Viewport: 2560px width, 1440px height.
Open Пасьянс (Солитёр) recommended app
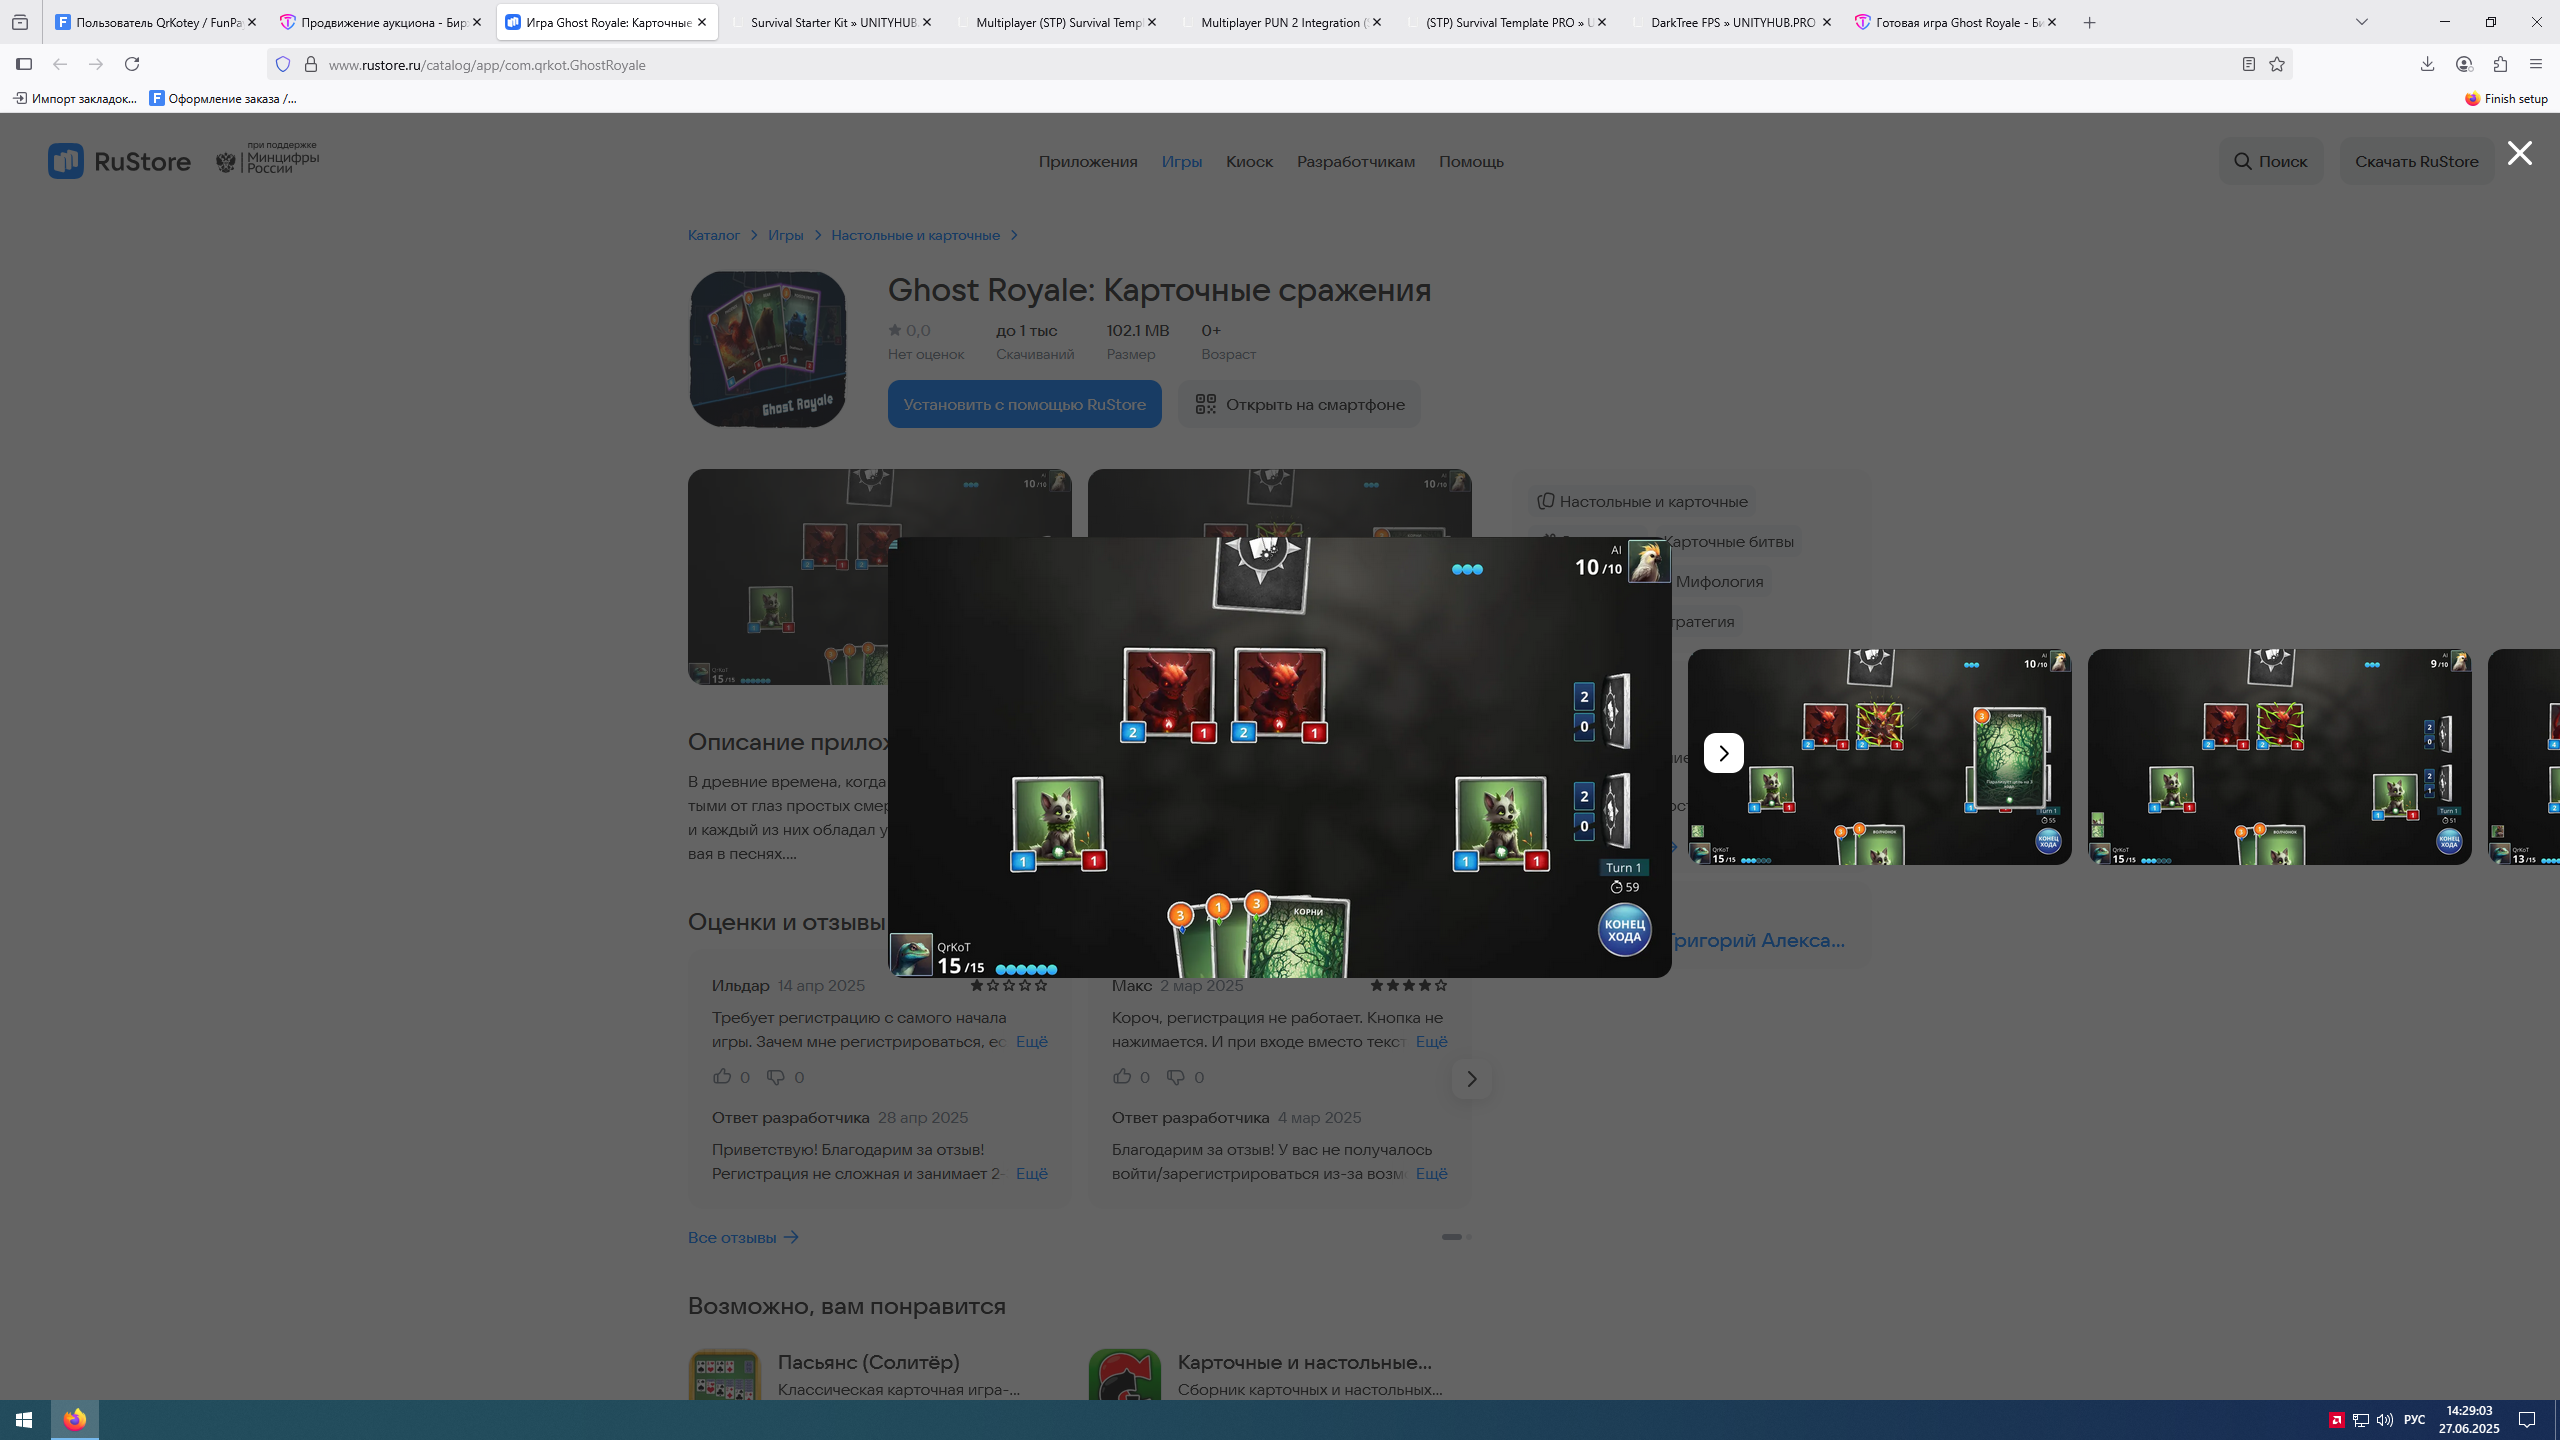coord(868,1362)
